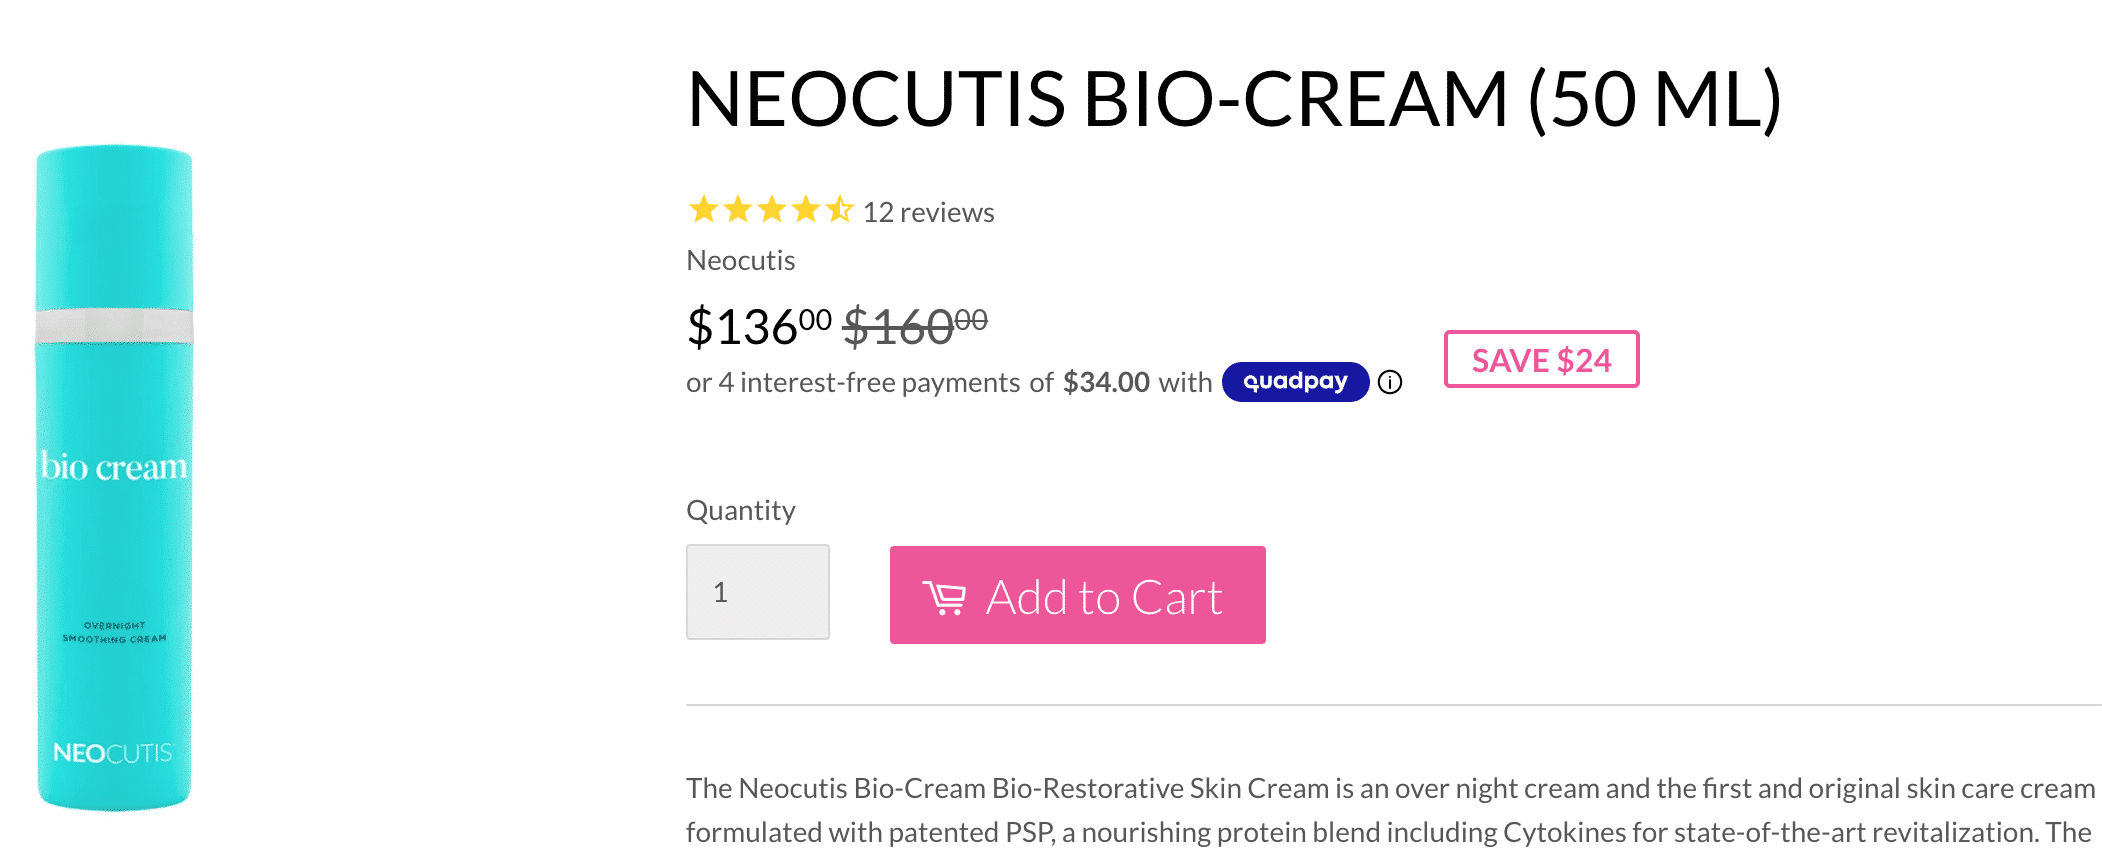Click the shopping cart icon in Add to Cart
Image resolution: width=2102 pixels, height=860 pixels.
(x=946, y=595)
